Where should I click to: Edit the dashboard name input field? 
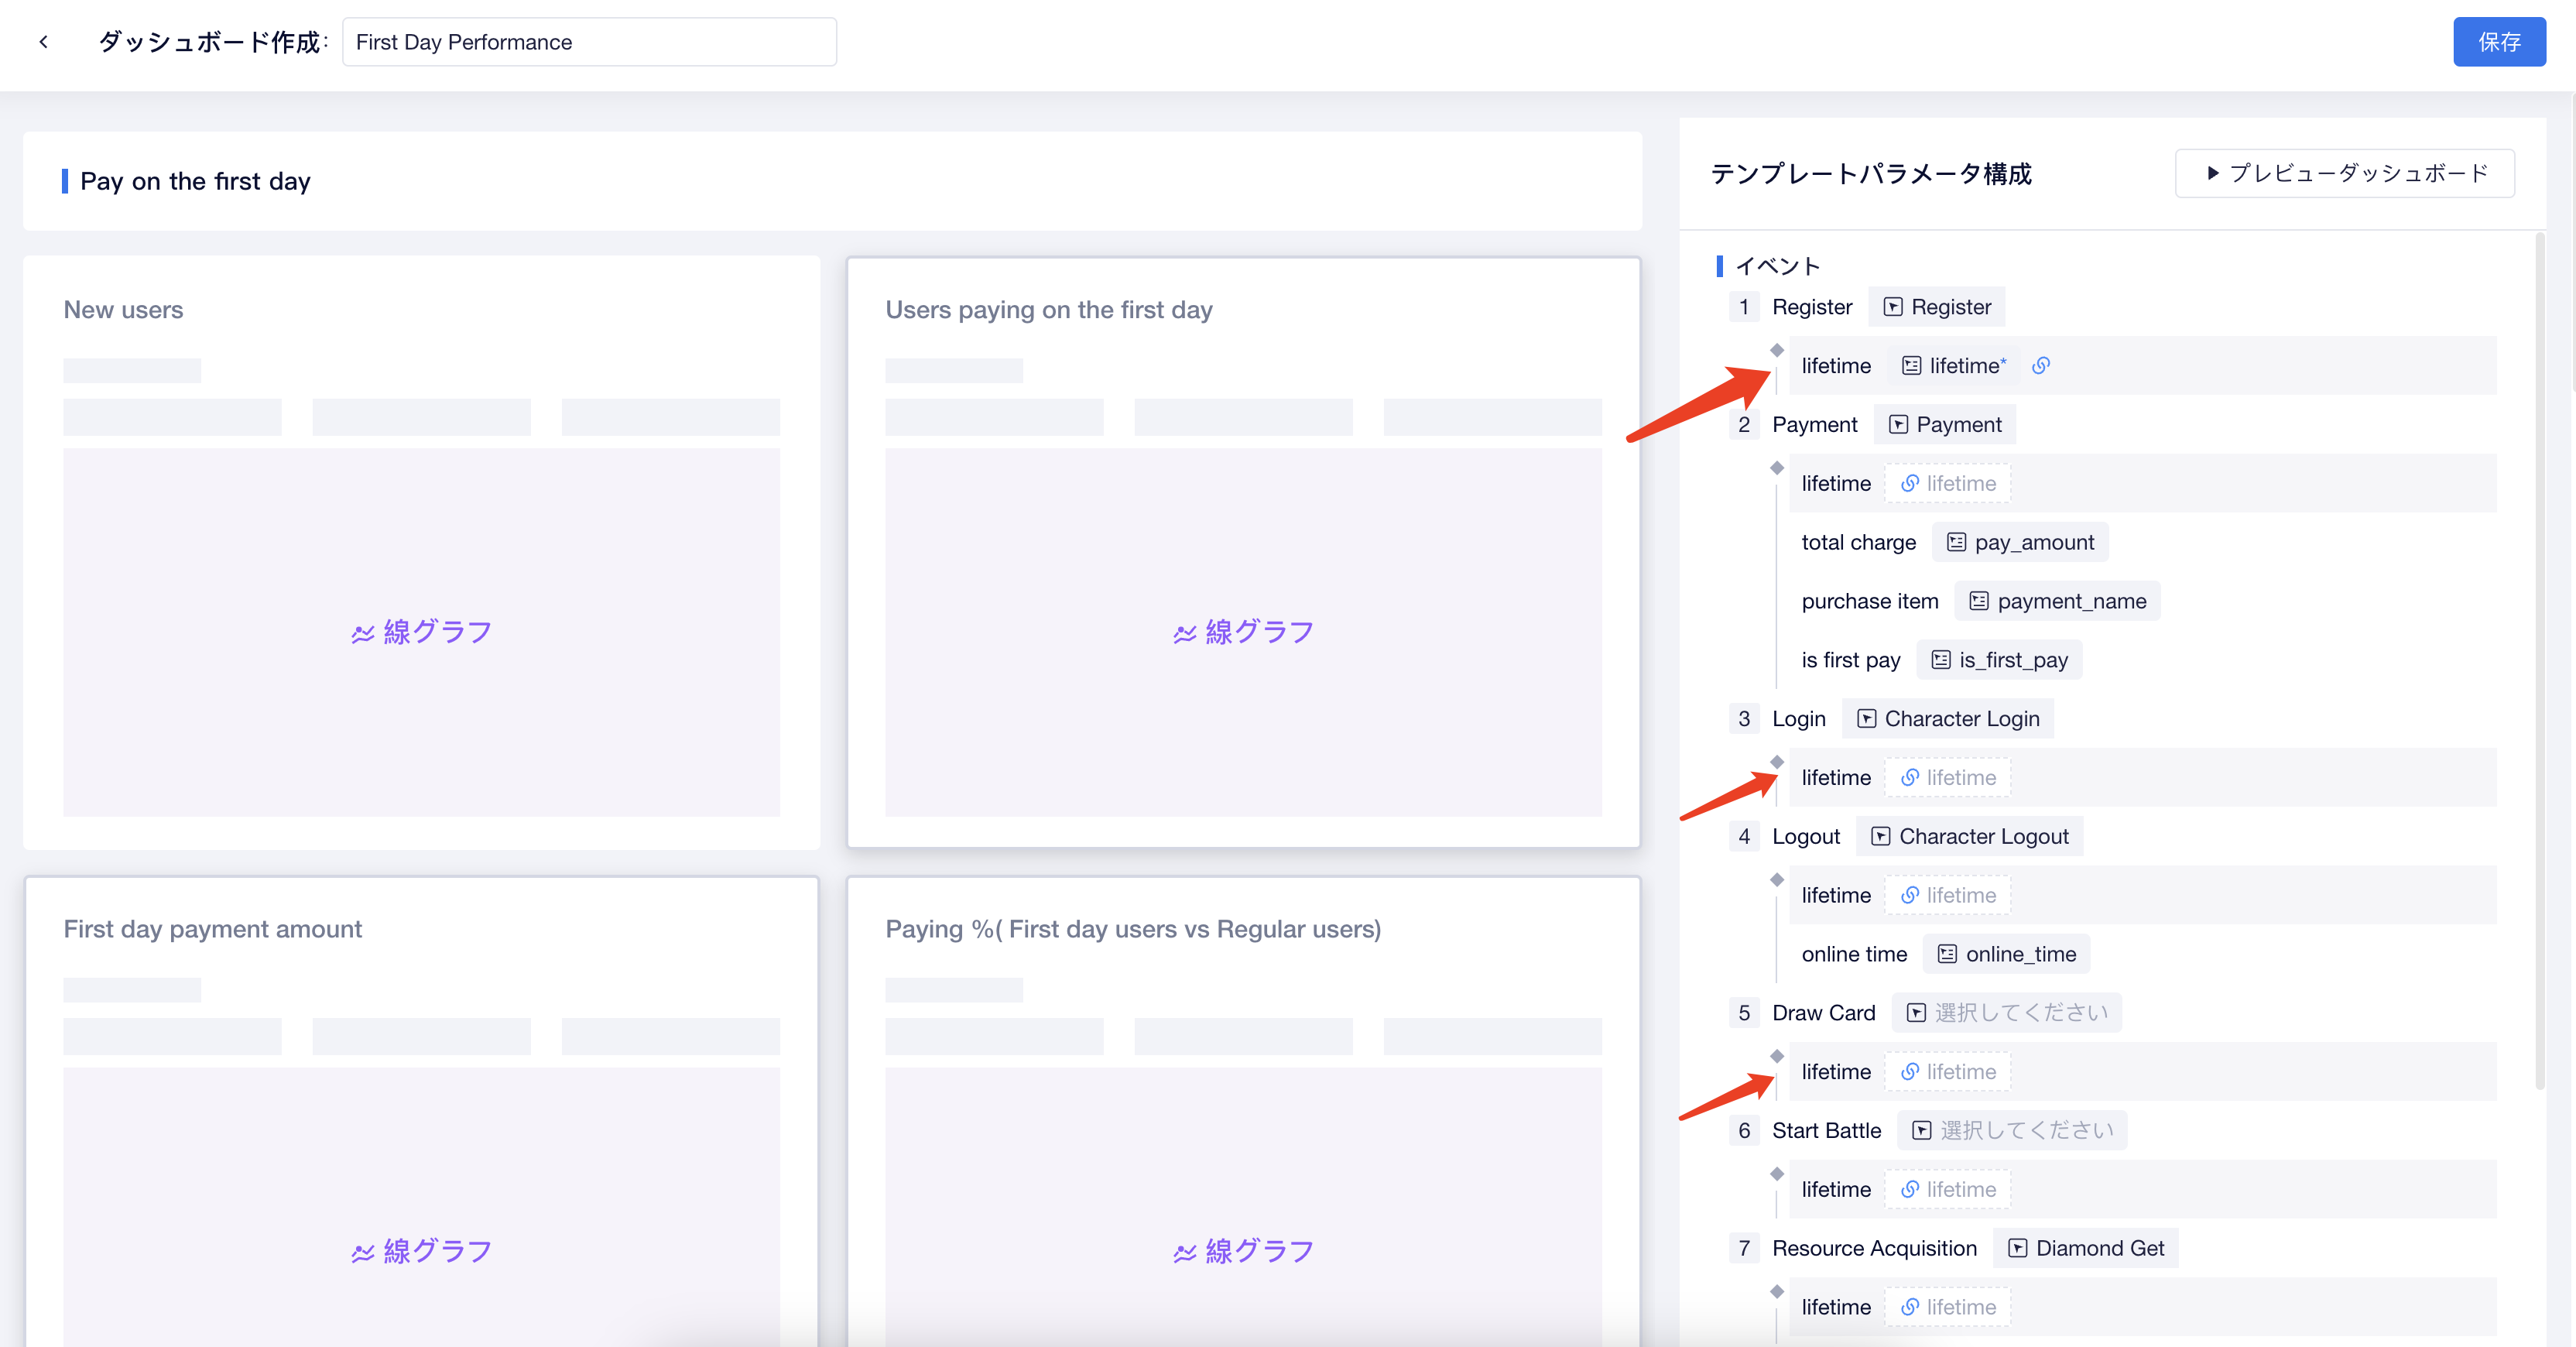[x=589, y=42]
